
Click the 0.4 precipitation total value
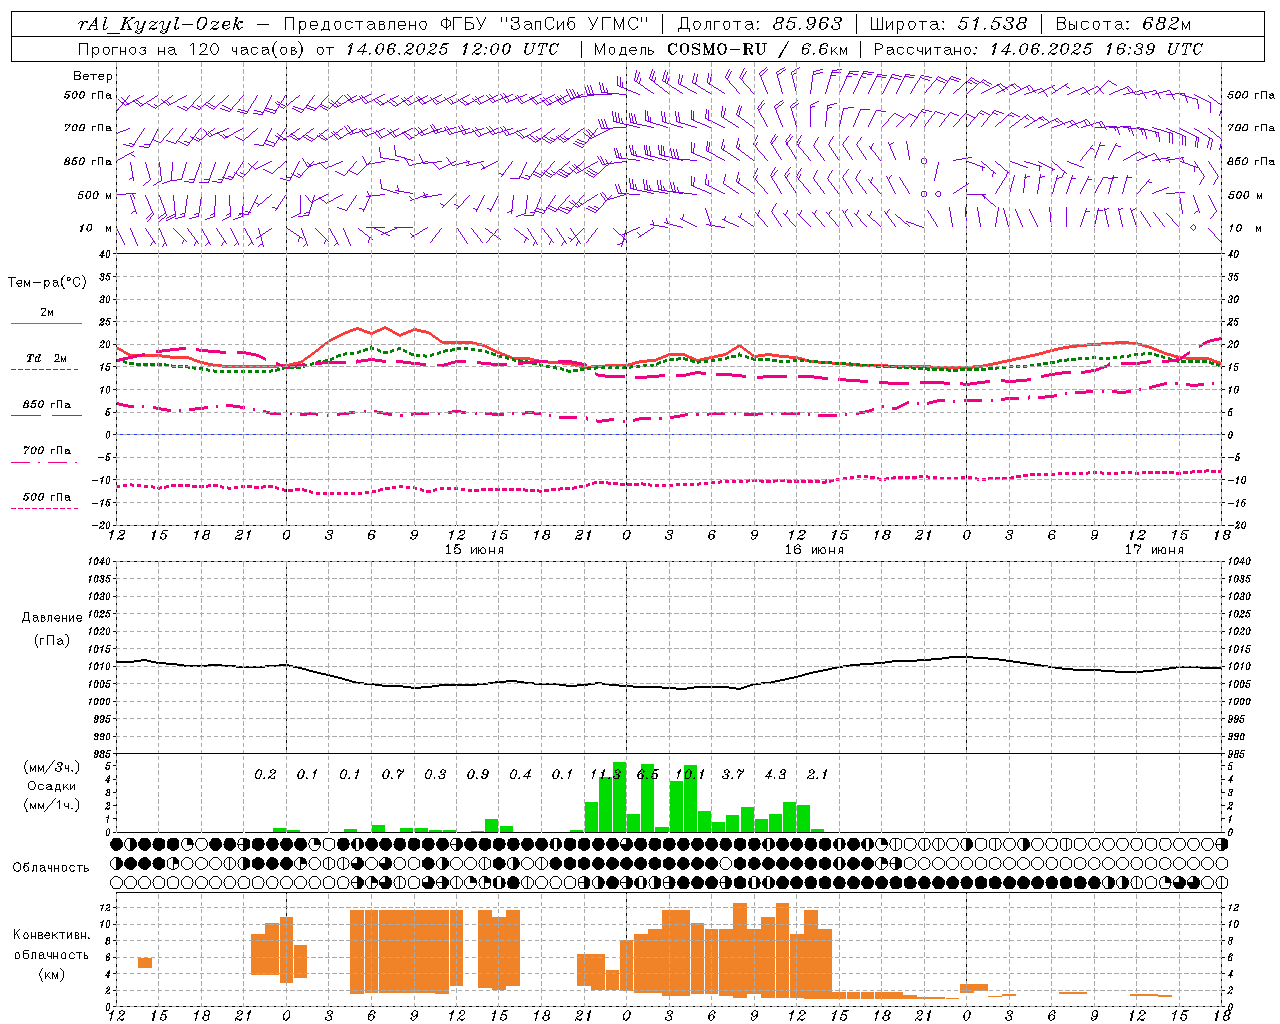[520, 775]
